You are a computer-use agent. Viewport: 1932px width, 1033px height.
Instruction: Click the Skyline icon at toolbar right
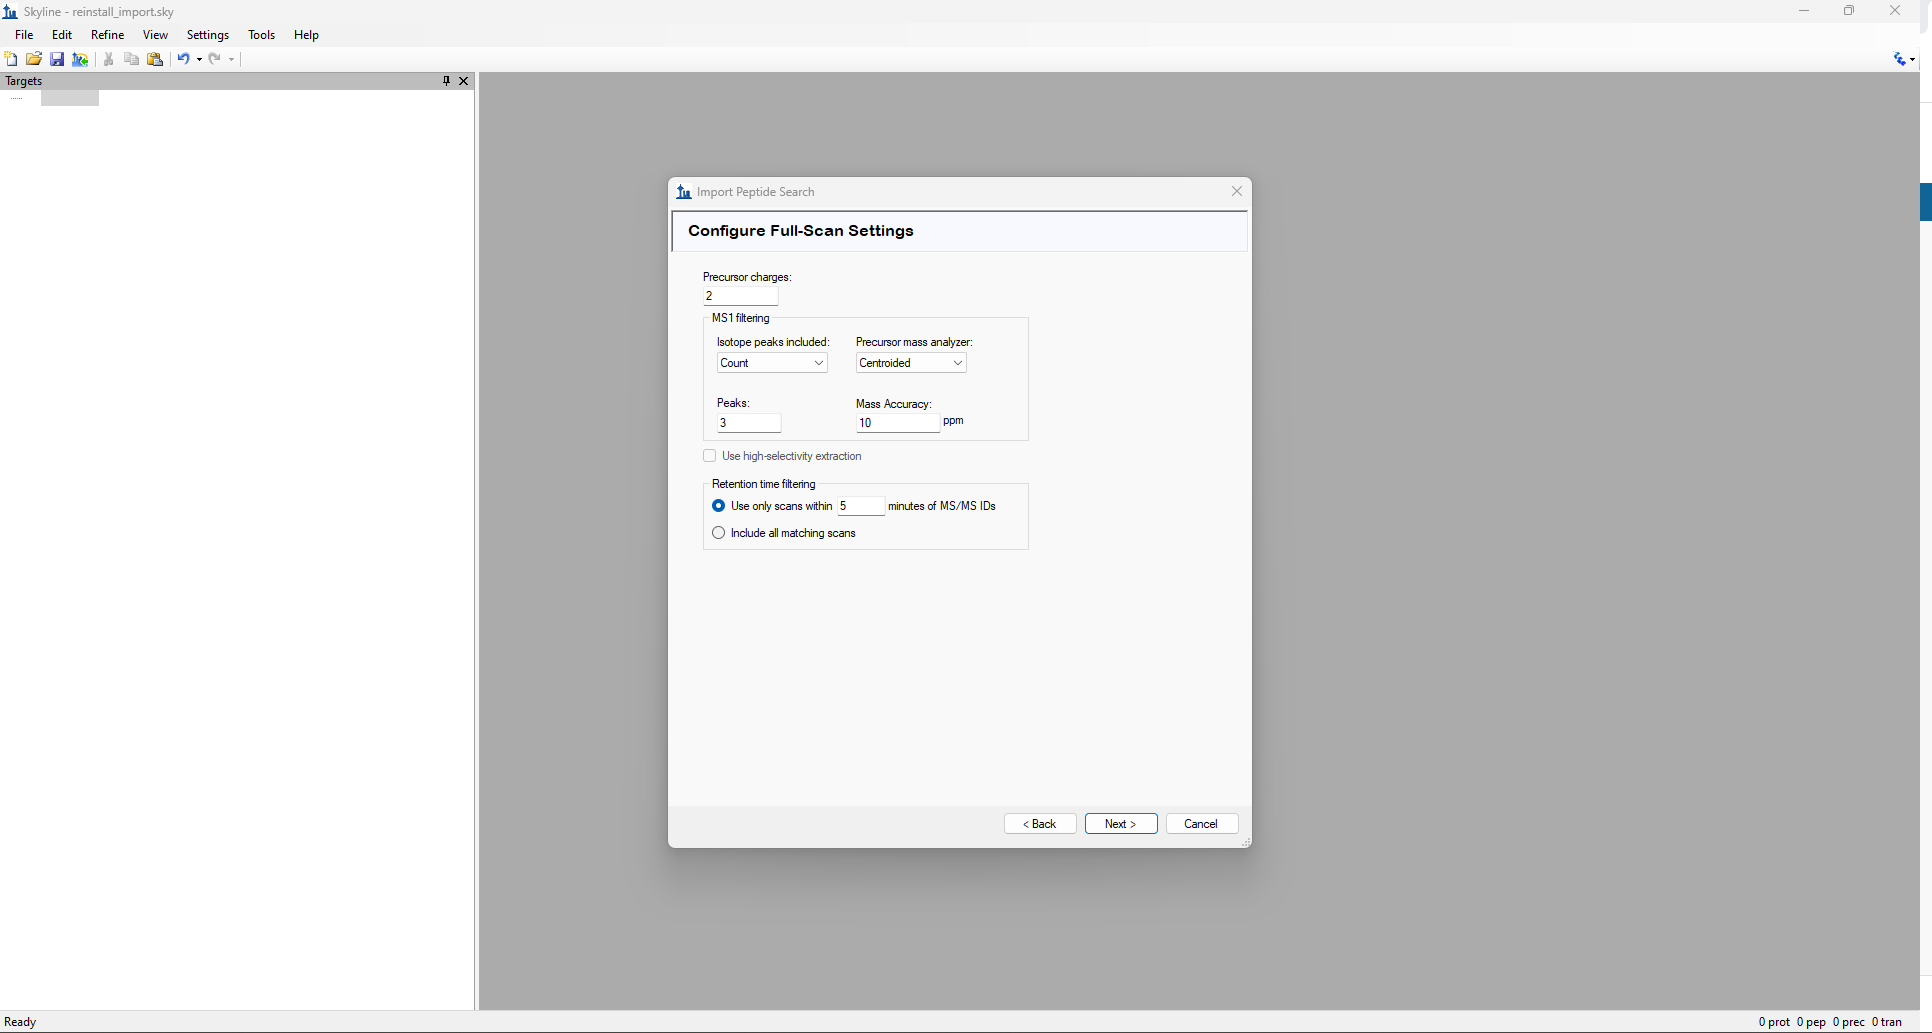(x=1900, y=59)
